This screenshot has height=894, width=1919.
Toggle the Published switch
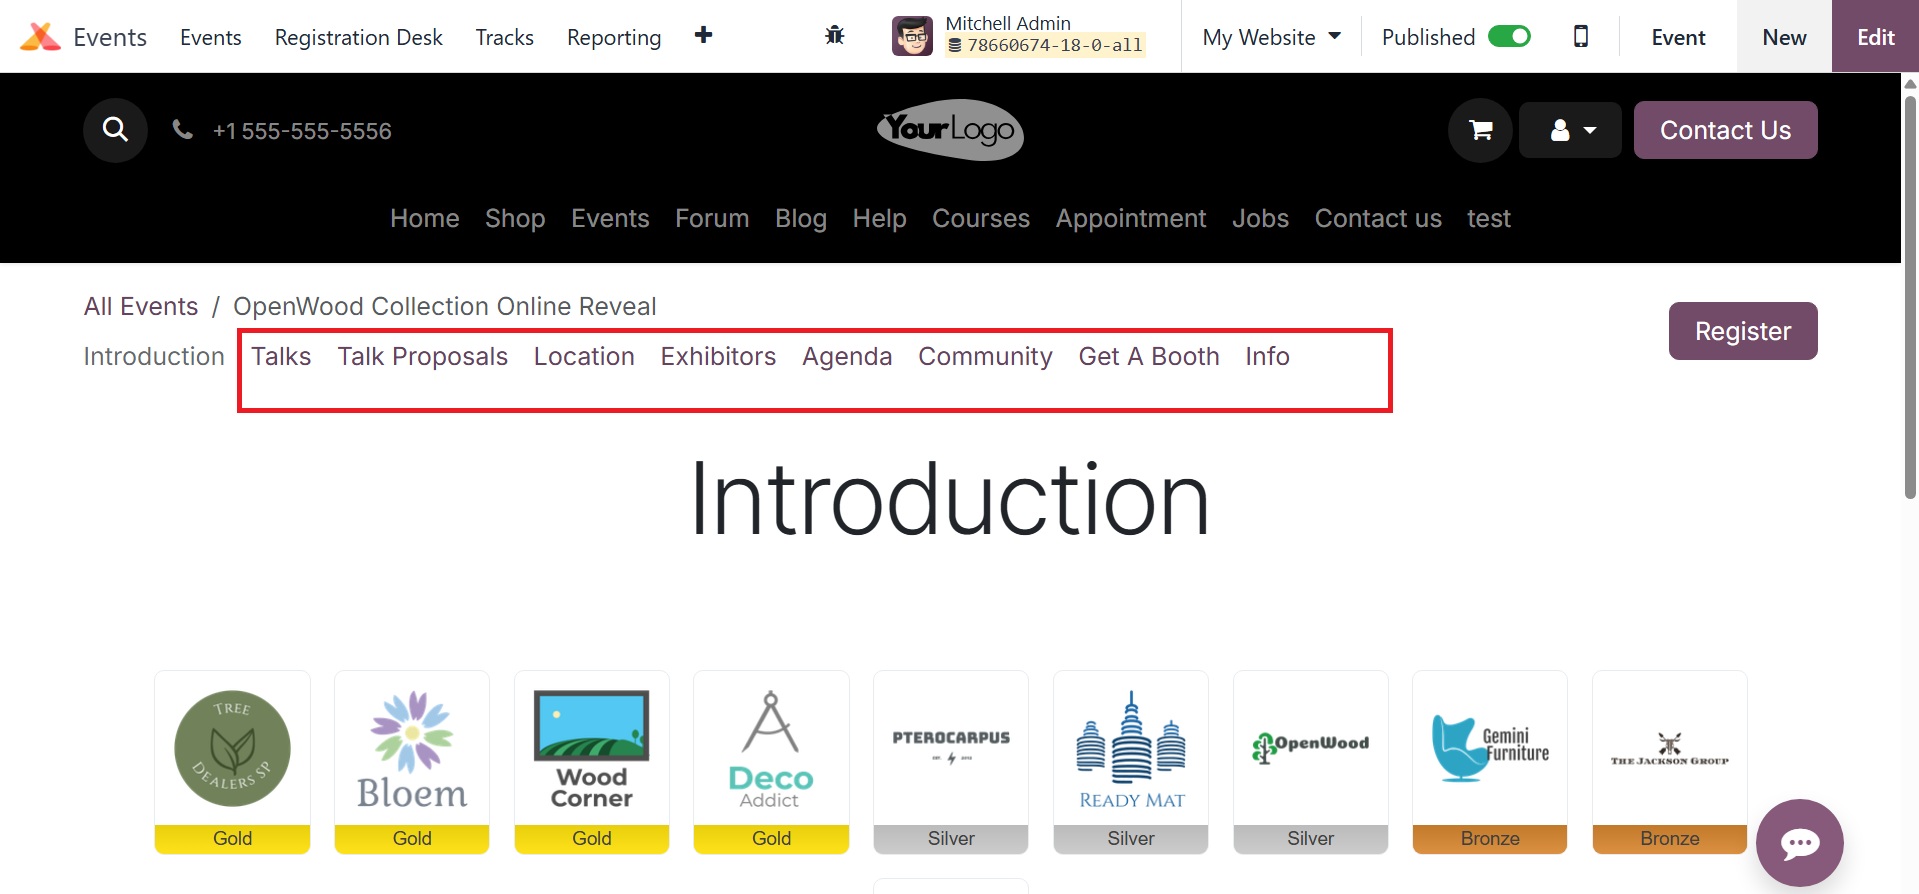click(x=1509, y=37)
